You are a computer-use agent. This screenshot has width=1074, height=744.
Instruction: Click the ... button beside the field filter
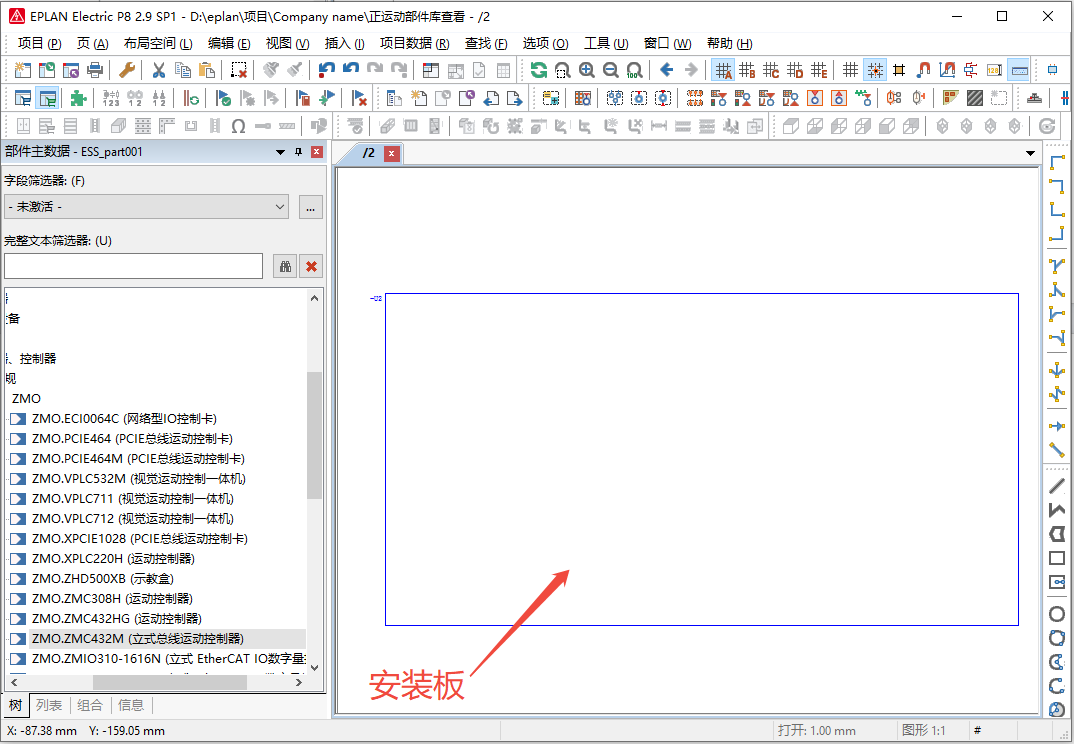tap(310, 207)
